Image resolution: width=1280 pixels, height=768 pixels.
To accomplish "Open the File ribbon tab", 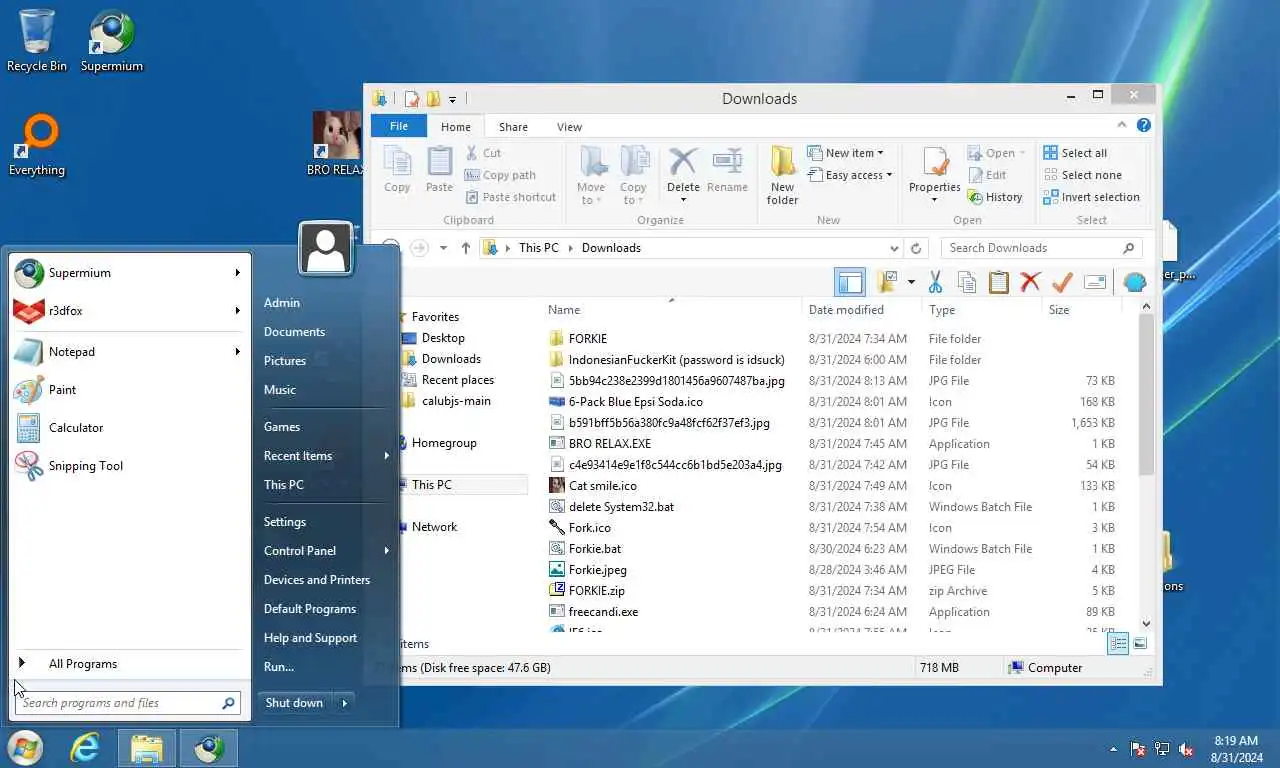I will [x=398, y=126].
